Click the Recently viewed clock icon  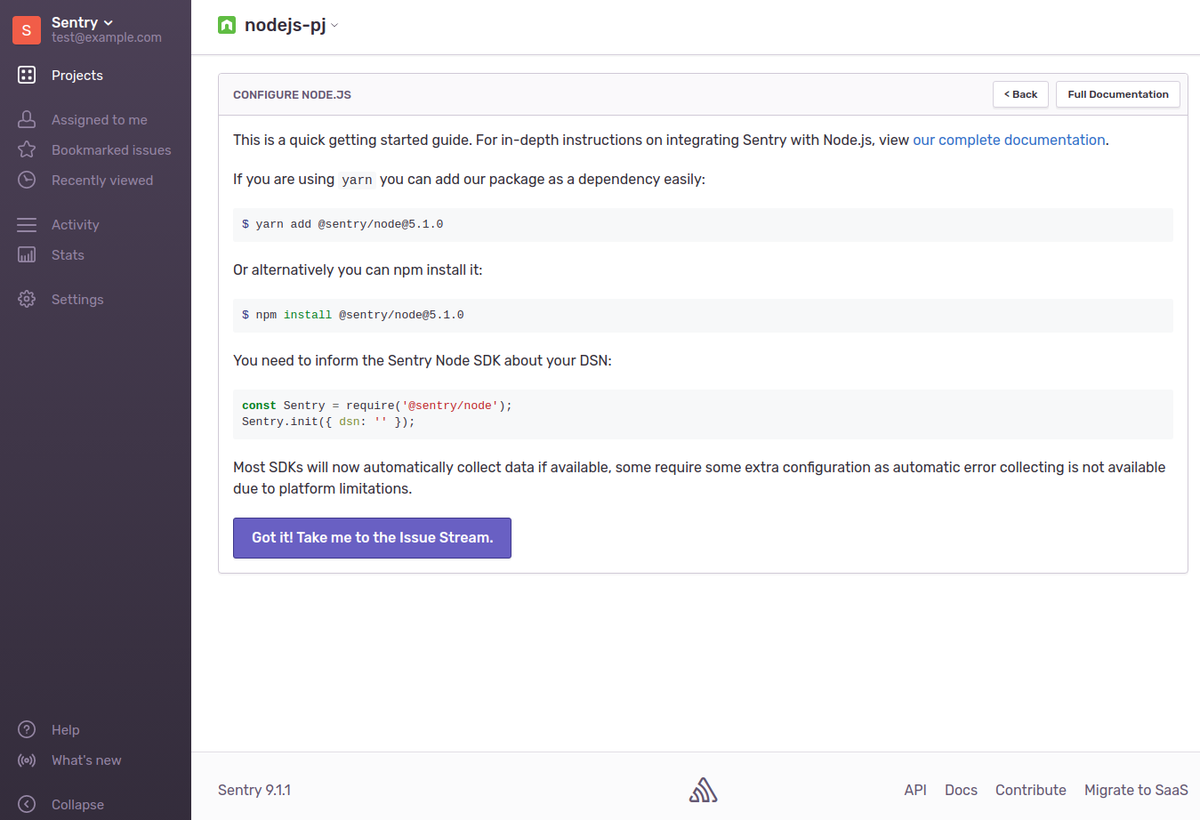click(27, 180)
